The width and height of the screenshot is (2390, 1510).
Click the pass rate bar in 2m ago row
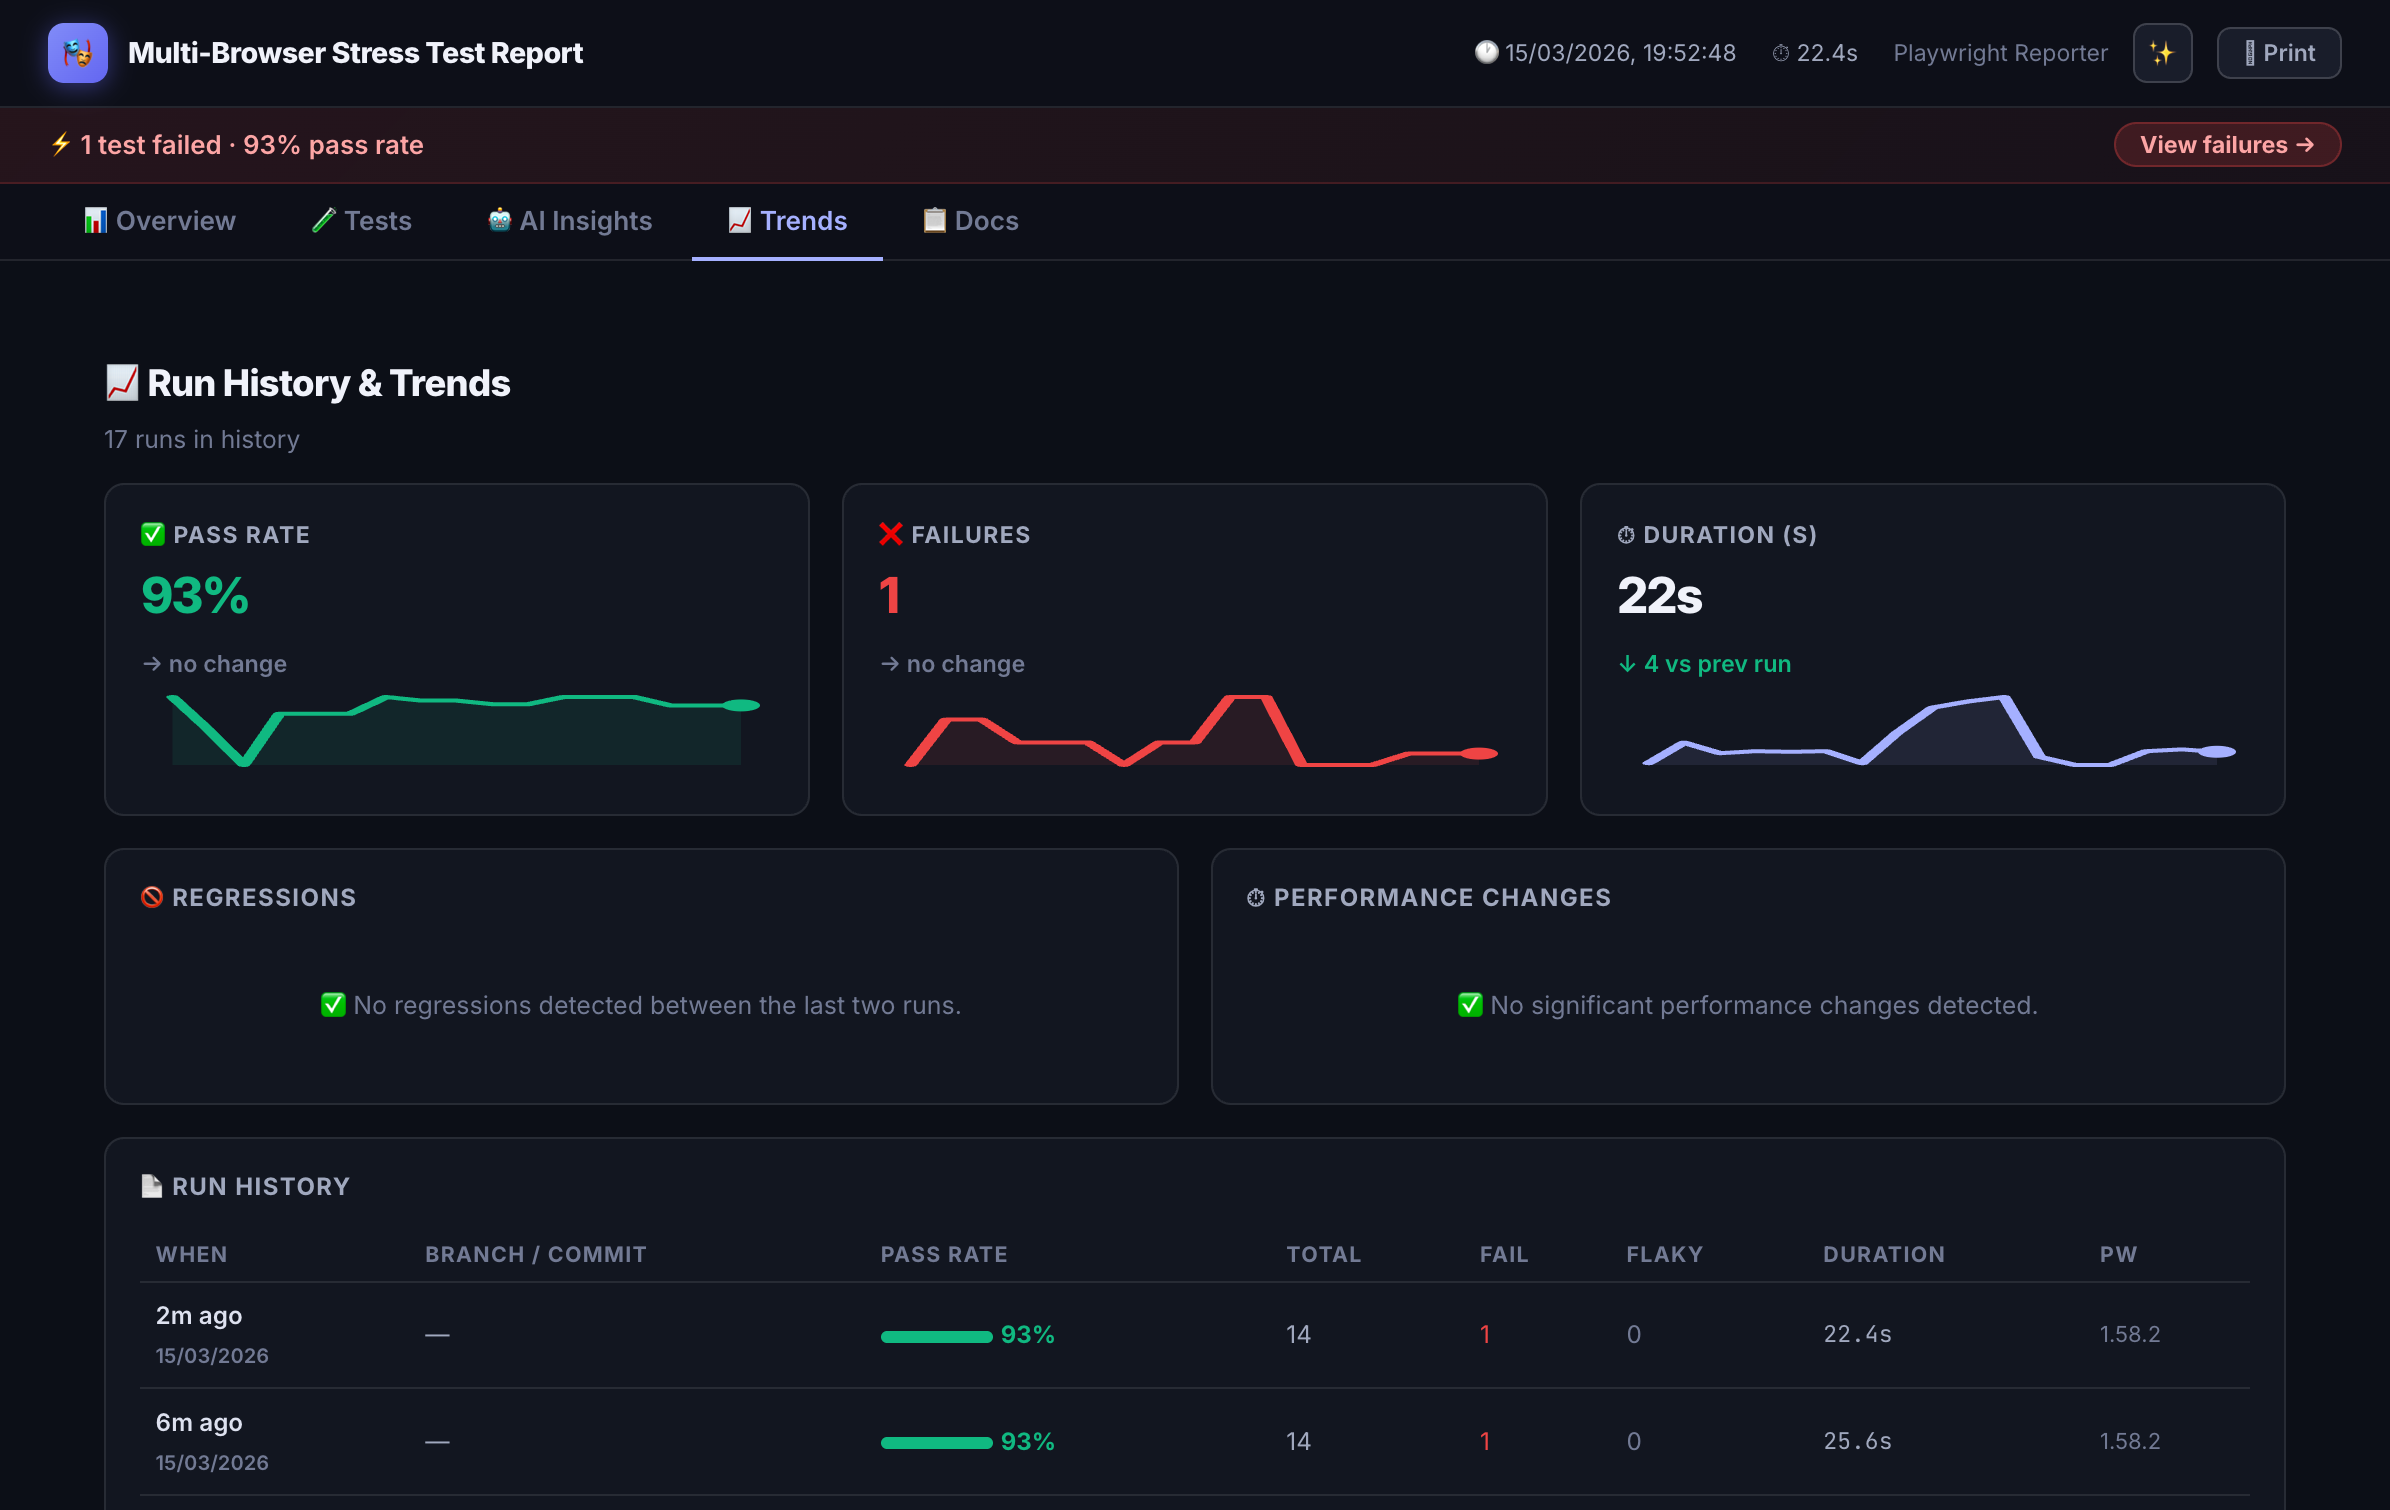(x=936, y=1336)
